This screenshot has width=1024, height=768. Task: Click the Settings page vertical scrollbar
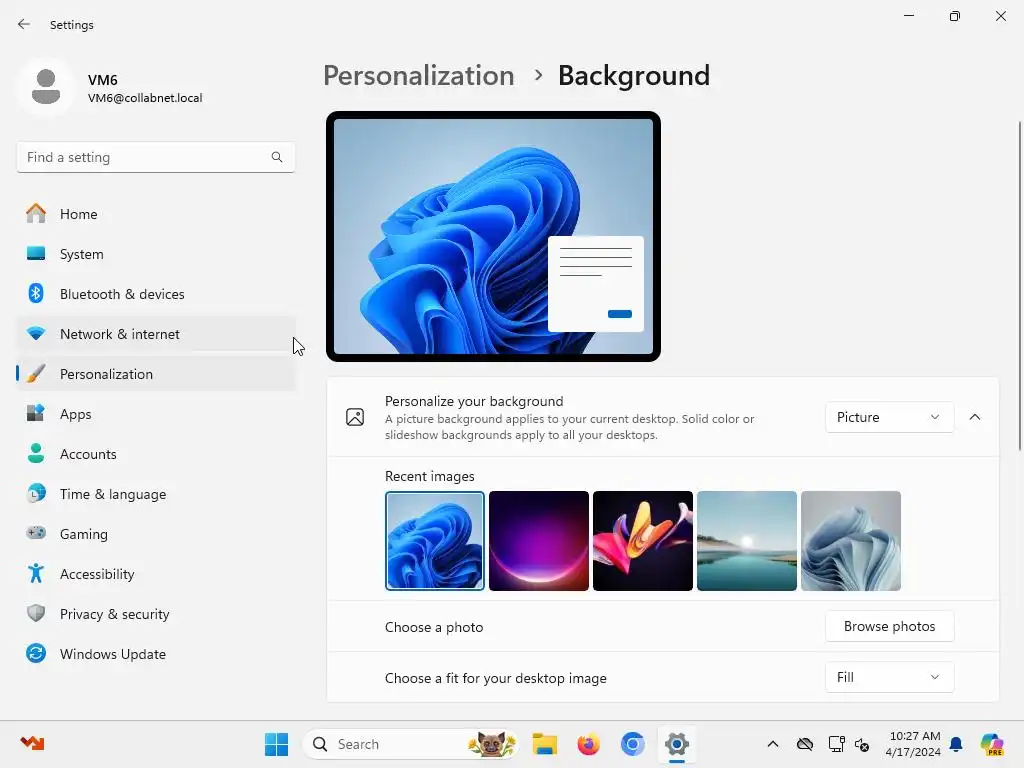[1019, 285]
